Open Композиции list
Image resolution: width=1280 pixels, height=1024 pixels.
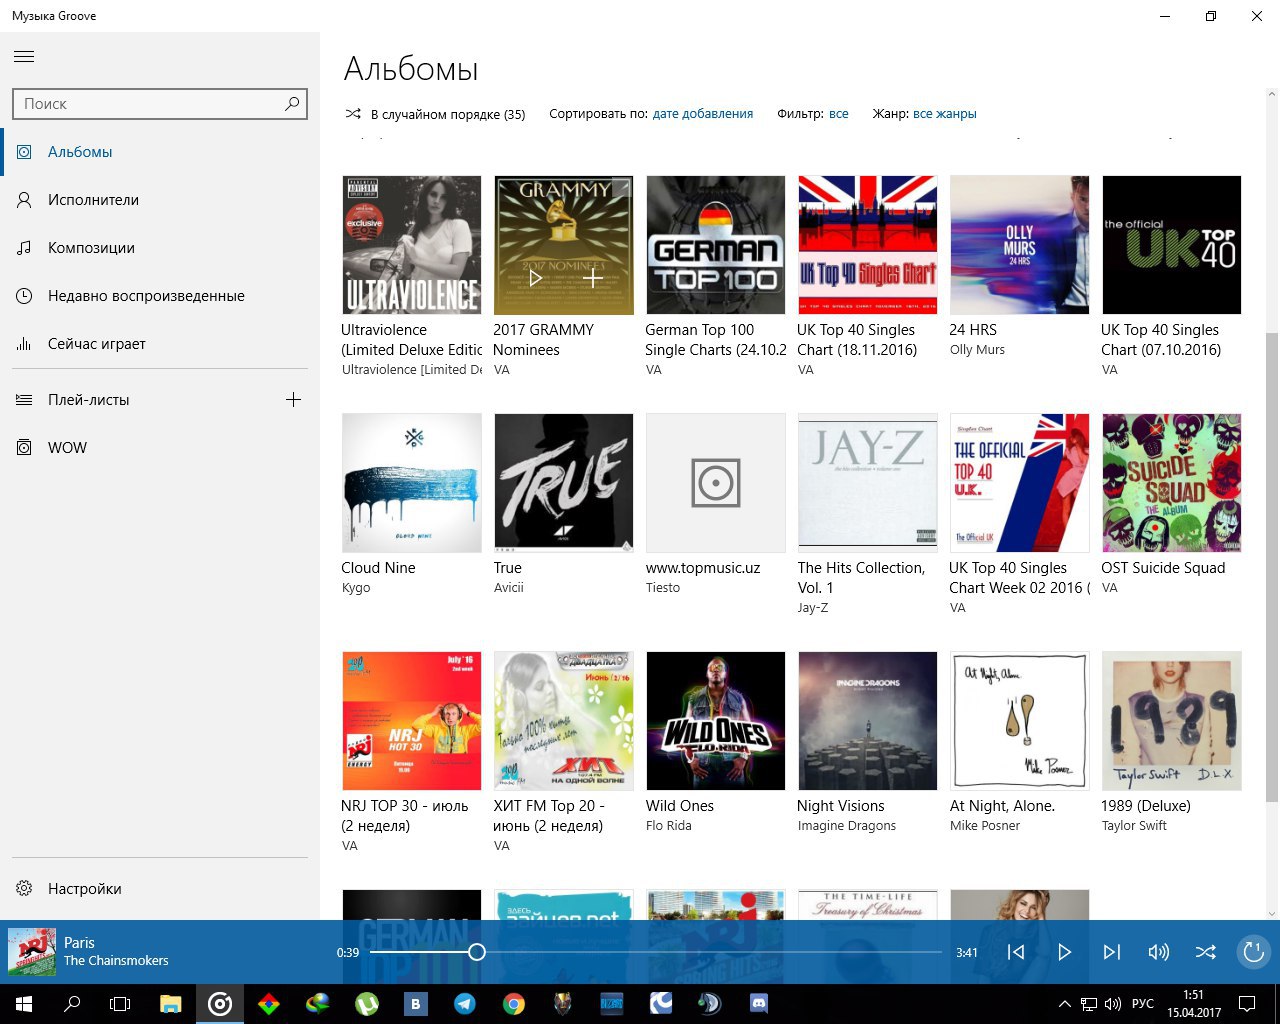pos(160,248)
